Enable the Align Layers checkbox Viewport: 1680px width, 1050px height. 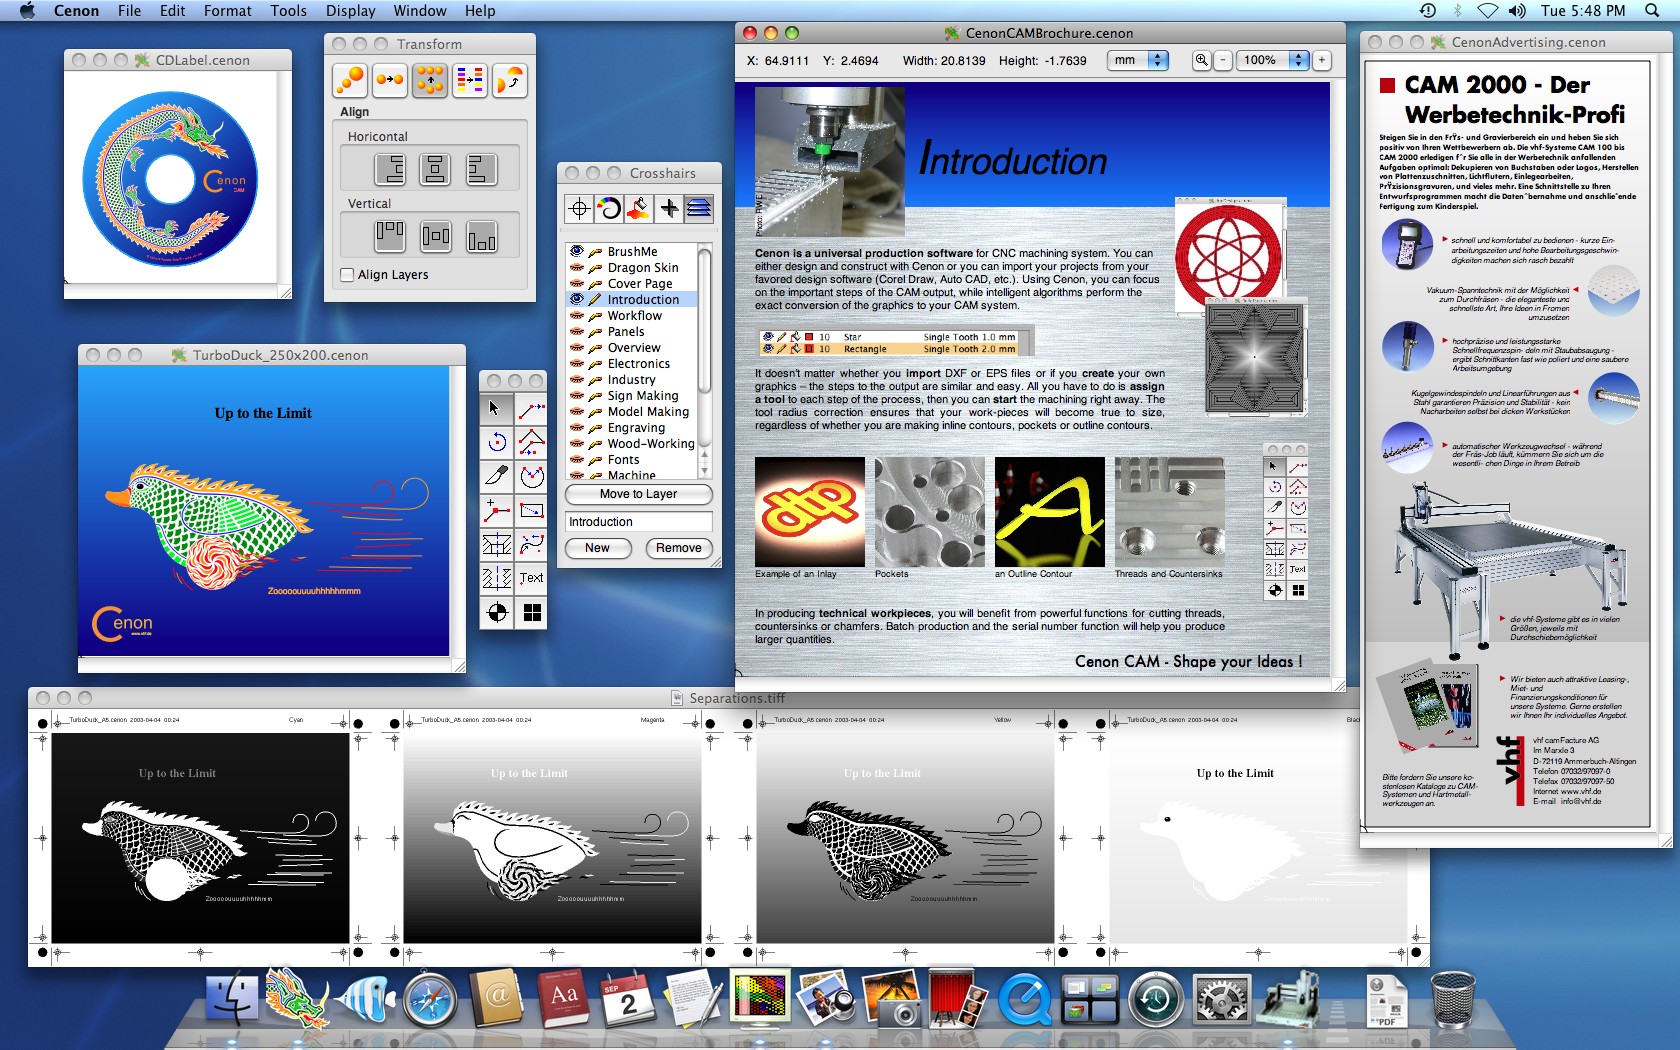pyautogui.click(x=347, y=275)
